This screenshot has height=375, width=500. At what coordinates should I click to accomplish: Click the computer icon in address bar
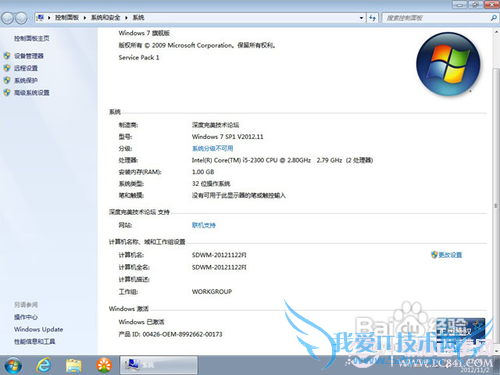click(40, 18)
